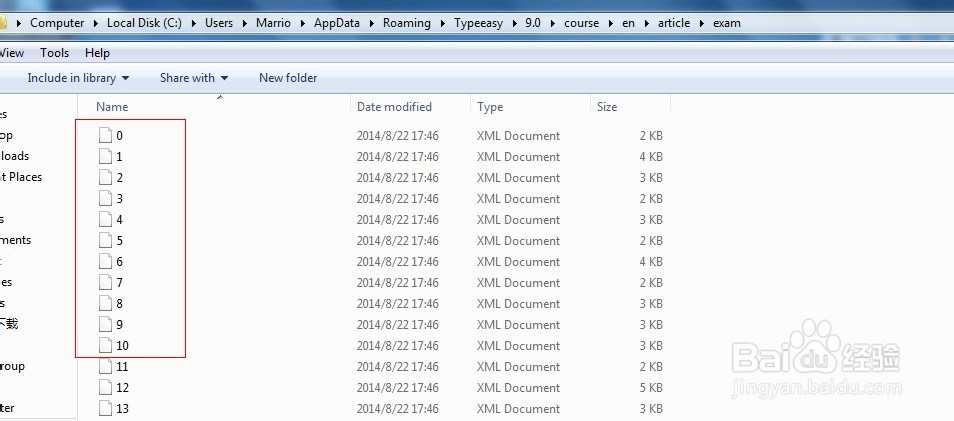Click the file icon of file 5

point(105,240)
